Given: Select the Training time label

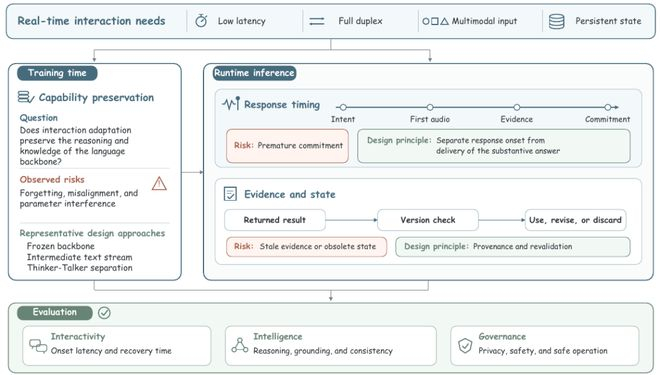Looking at the screenshot, I should pos(57,73).
